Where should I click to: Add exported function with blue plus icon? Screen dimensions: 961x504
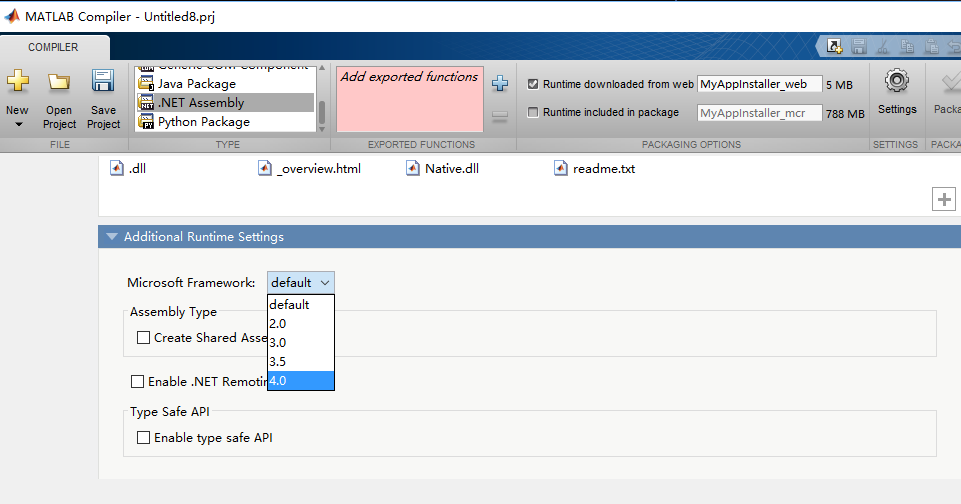[500, 84]
